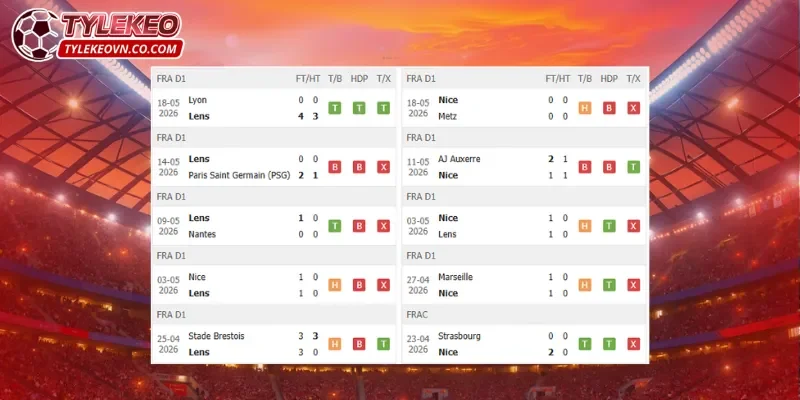
Task: Click orange H badge in Marseille vs Nice row
Action: [585, 285]
